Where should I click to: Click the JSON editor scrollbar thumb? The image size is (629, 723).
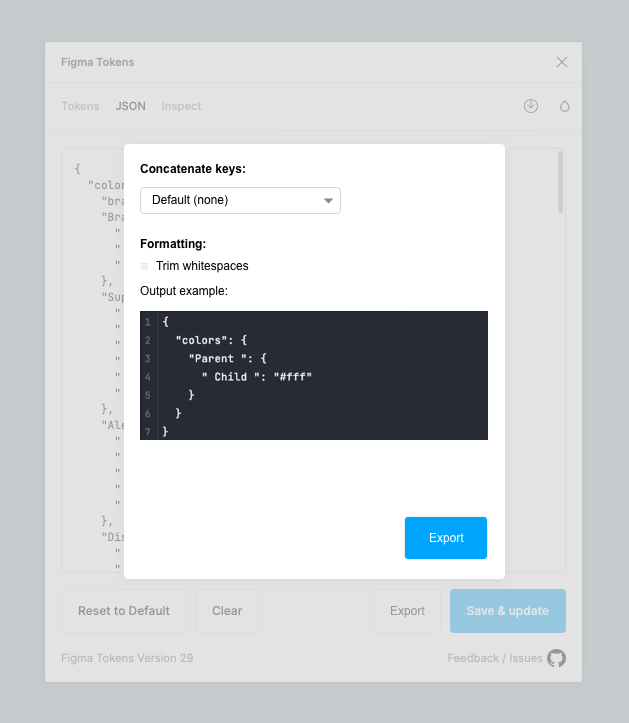coord(560,182)
